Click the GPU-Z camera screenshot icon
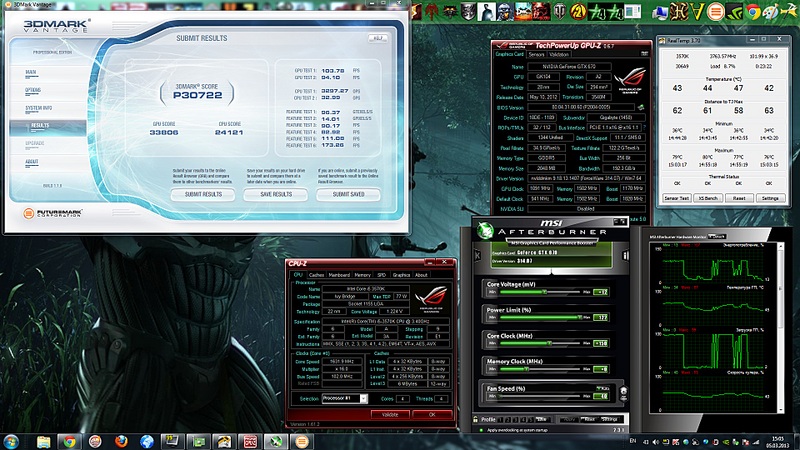The width and height of the screenshot is (800, 450). (644, 54)
